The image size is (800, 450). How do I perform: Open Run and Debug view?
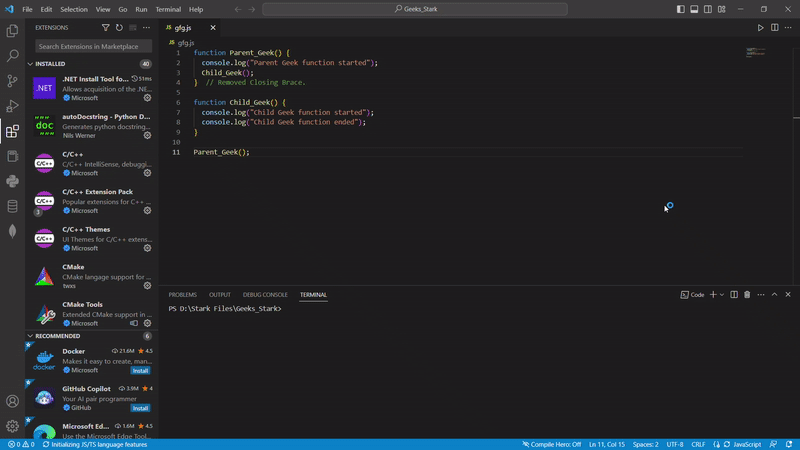12,106
